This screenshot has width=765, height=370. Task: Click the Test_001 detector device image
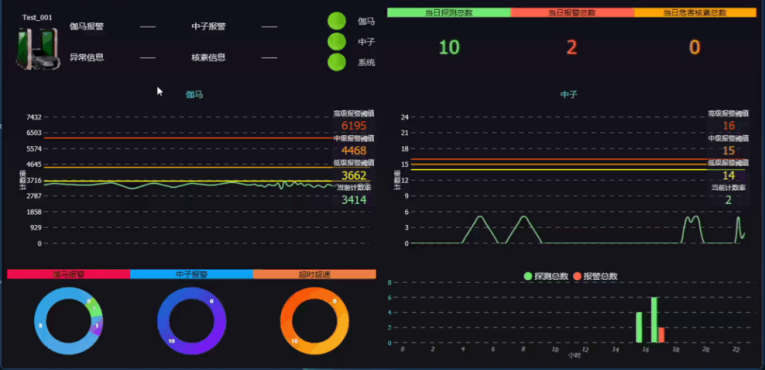click(38, 48)
